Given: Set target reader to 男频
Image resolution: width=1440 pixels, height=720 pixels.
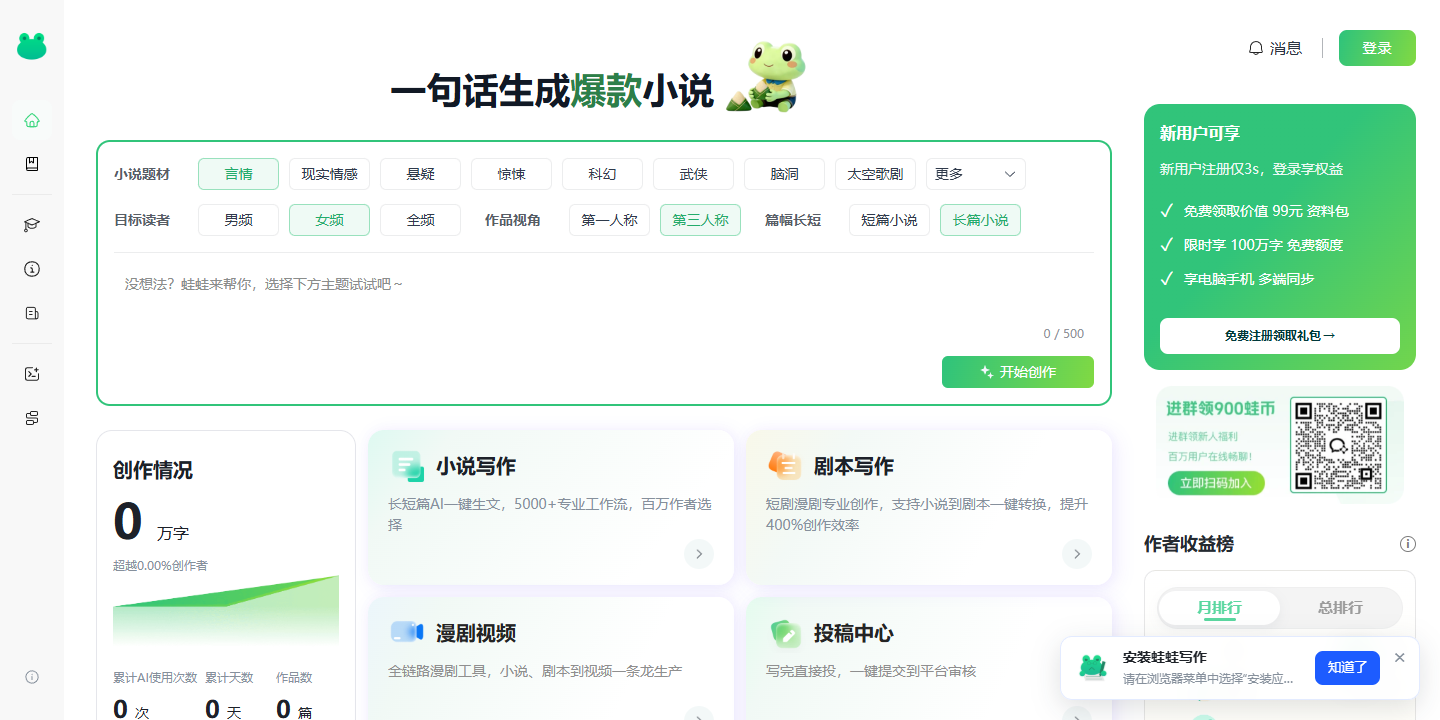Looking at the screenshot, I should [238, 220].
